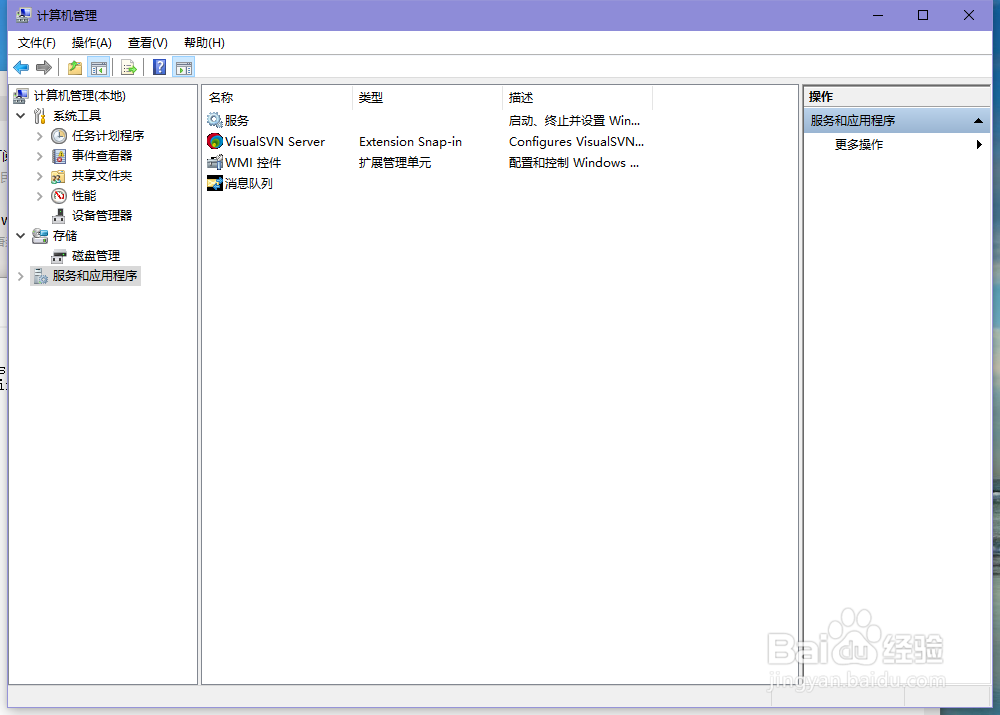Click the 磁盘管理 tree icon
Screen dimensions: 1000x715
[59, 256]
